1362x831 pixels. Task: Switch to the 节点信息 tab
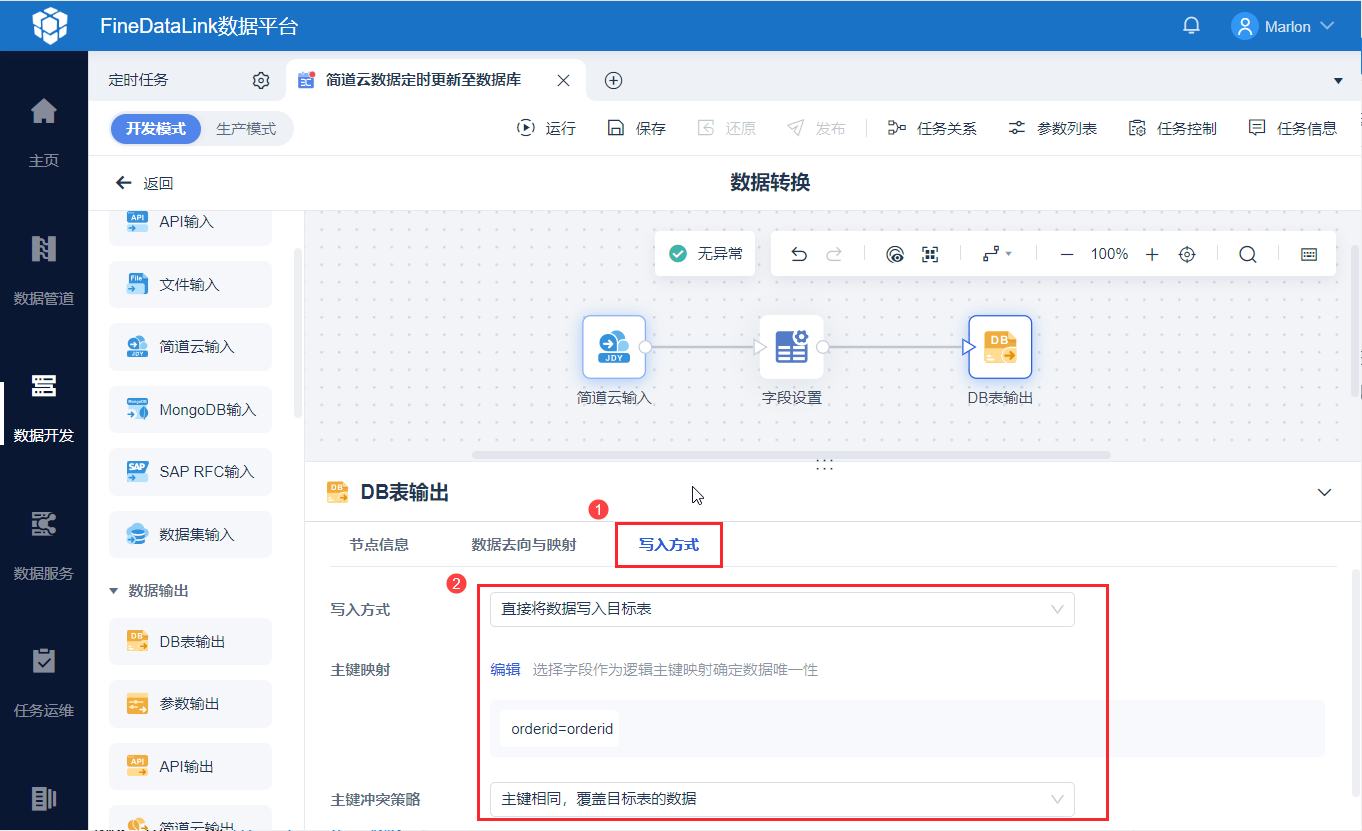(379, 545)
